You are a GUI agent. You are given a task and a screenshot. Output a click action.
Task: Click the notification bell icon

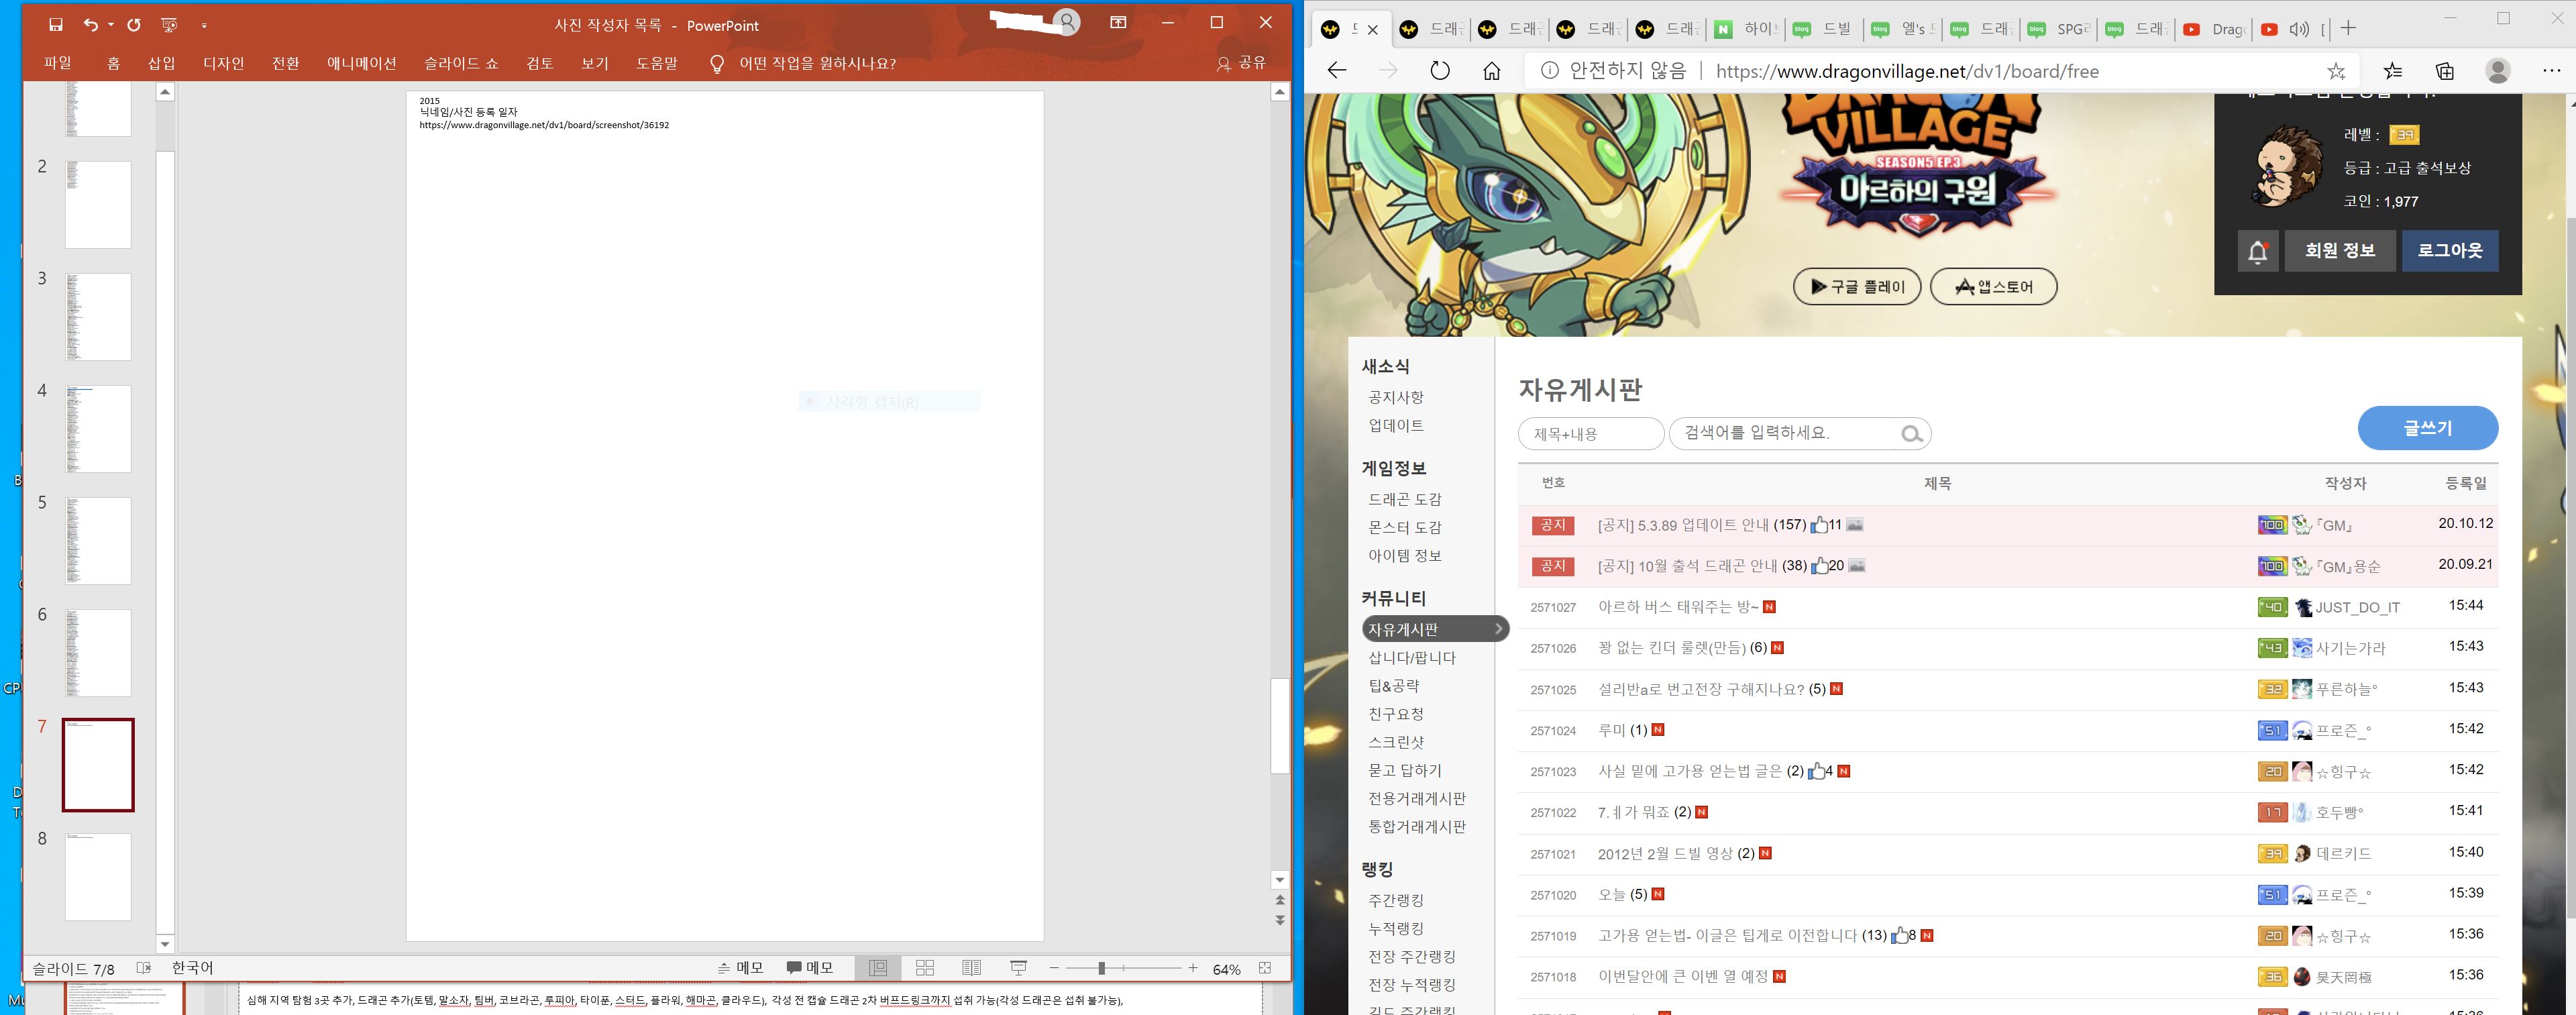[2257, 251]
